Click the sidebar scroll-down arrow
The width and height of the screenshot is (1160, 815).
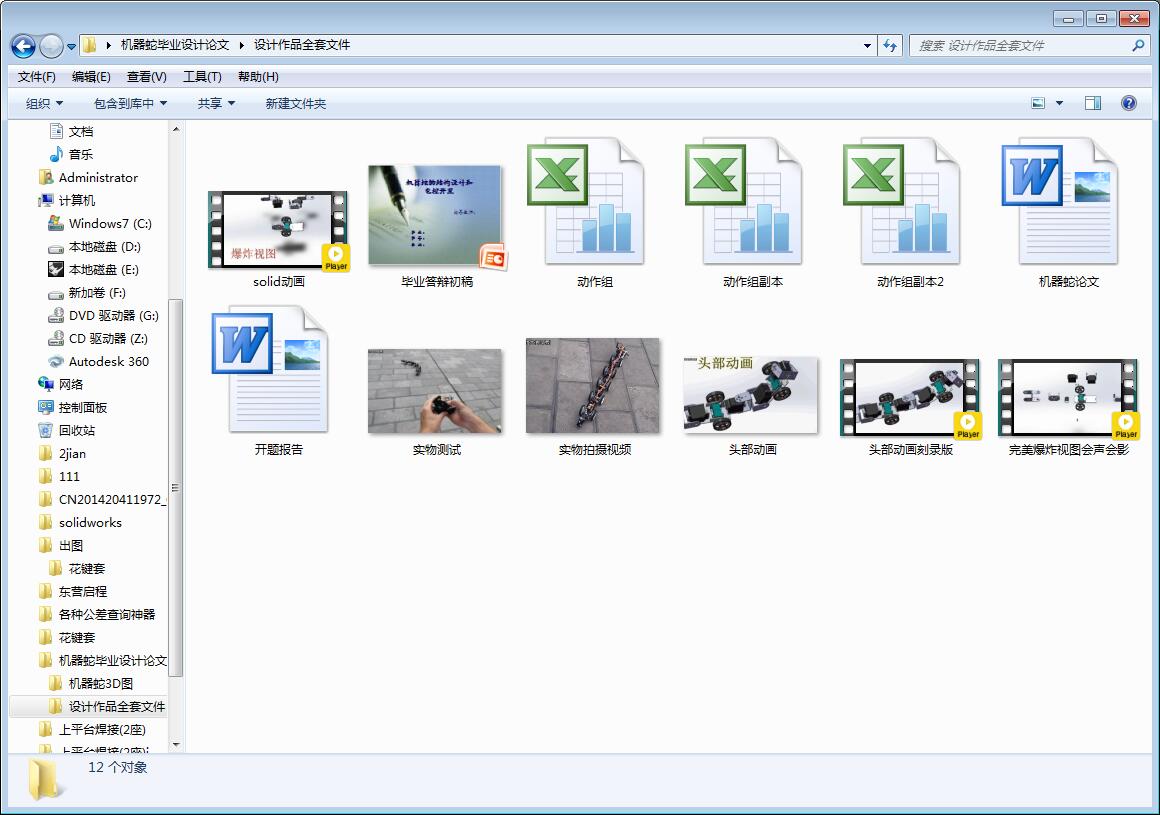tap(175, 745)
